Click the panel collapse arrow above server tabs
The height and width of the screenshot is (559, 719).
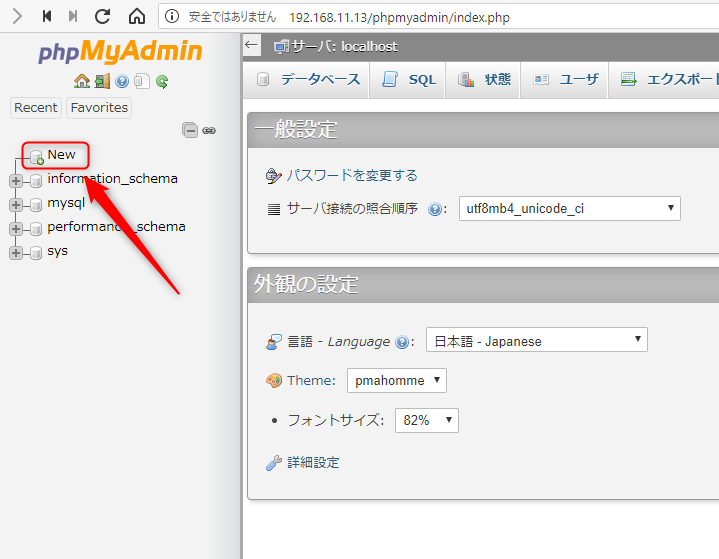coord(251,46)
